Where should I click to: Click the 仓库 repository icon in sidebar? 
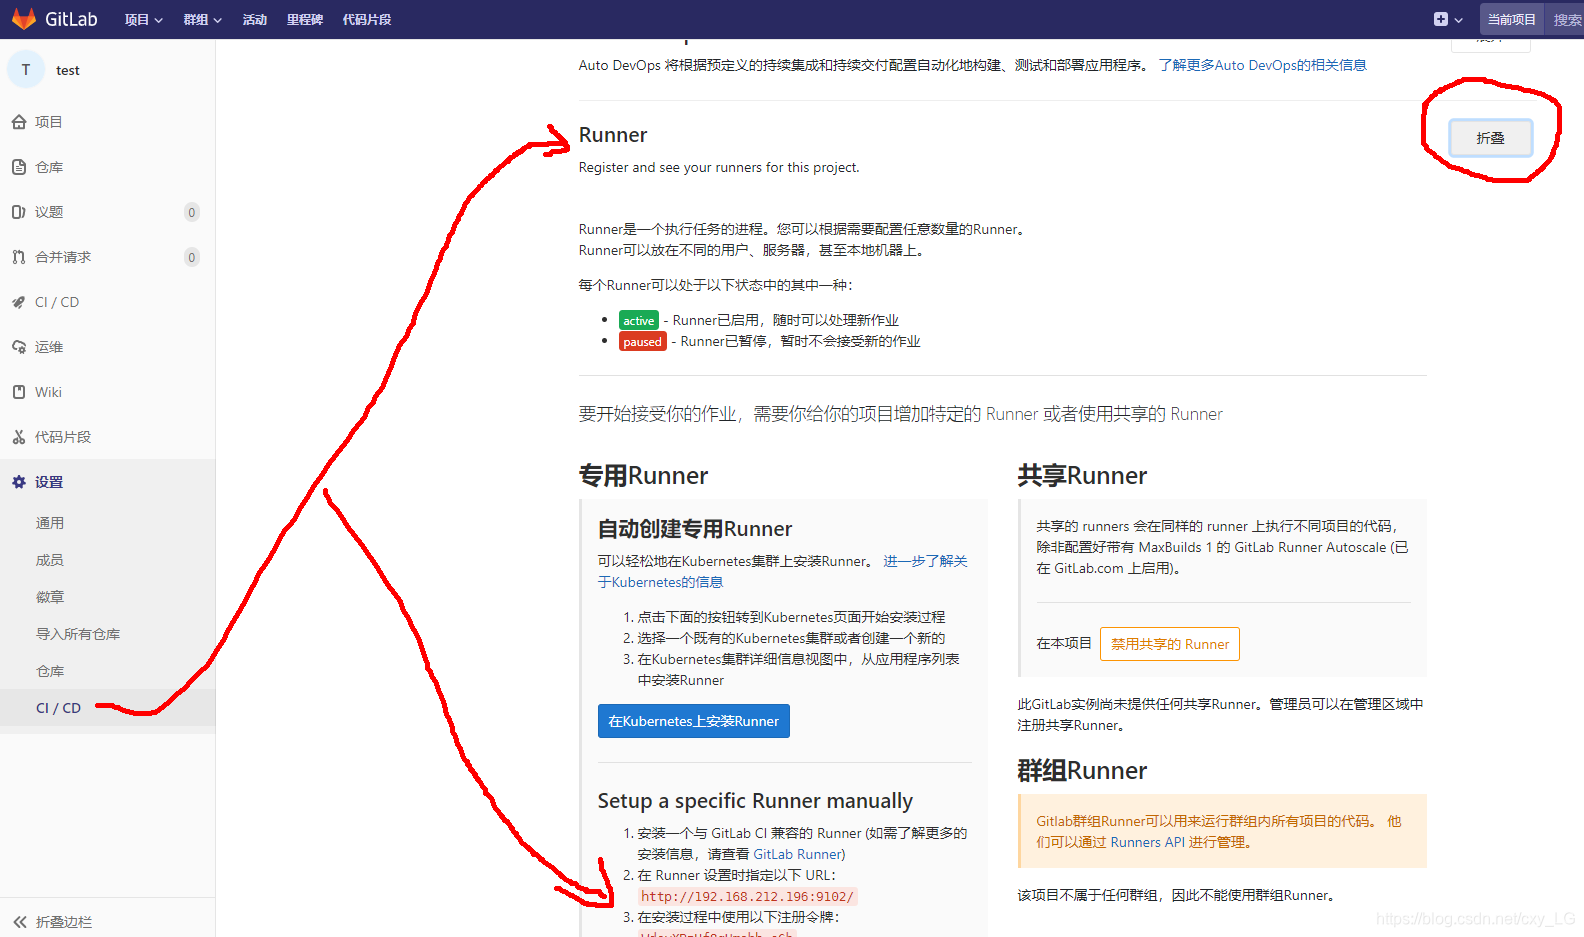point(19,167)
